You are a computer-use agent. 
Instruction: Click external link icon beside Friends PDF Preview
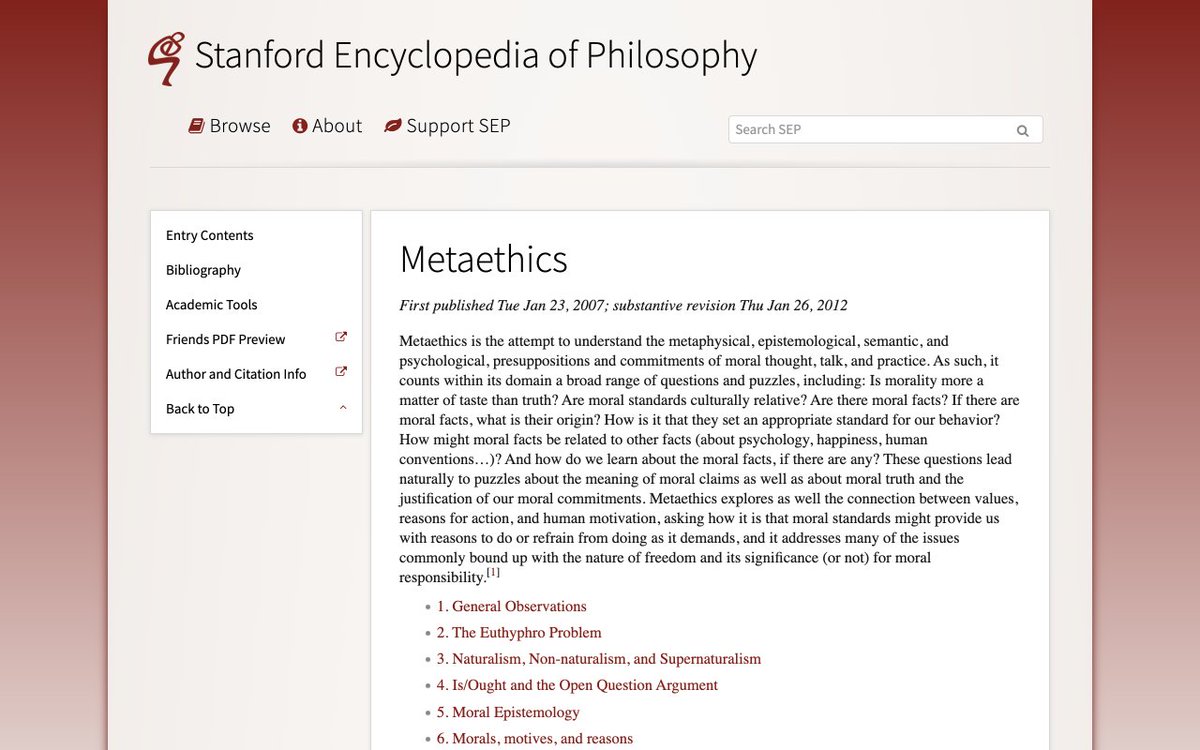point(341,338)
